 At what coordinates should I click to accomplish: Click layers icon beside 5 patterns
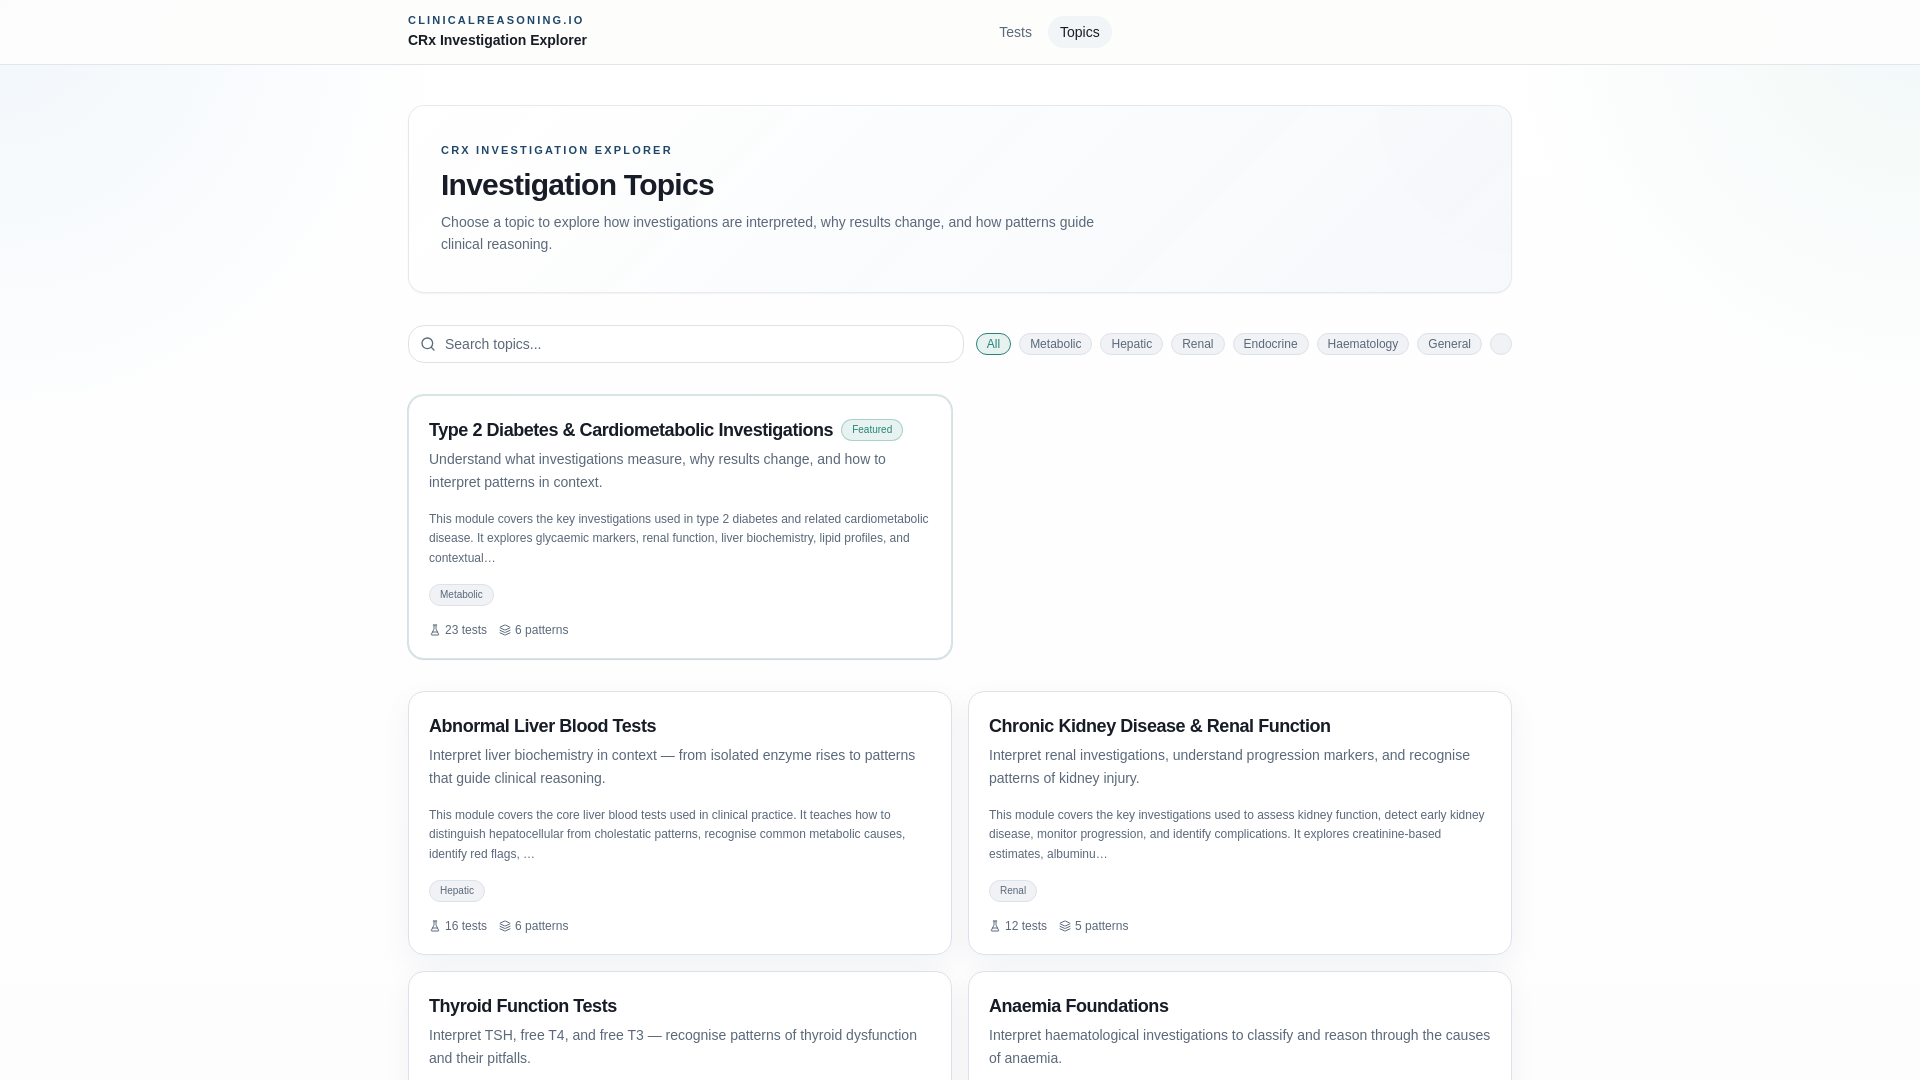(x=1065, y=926)
